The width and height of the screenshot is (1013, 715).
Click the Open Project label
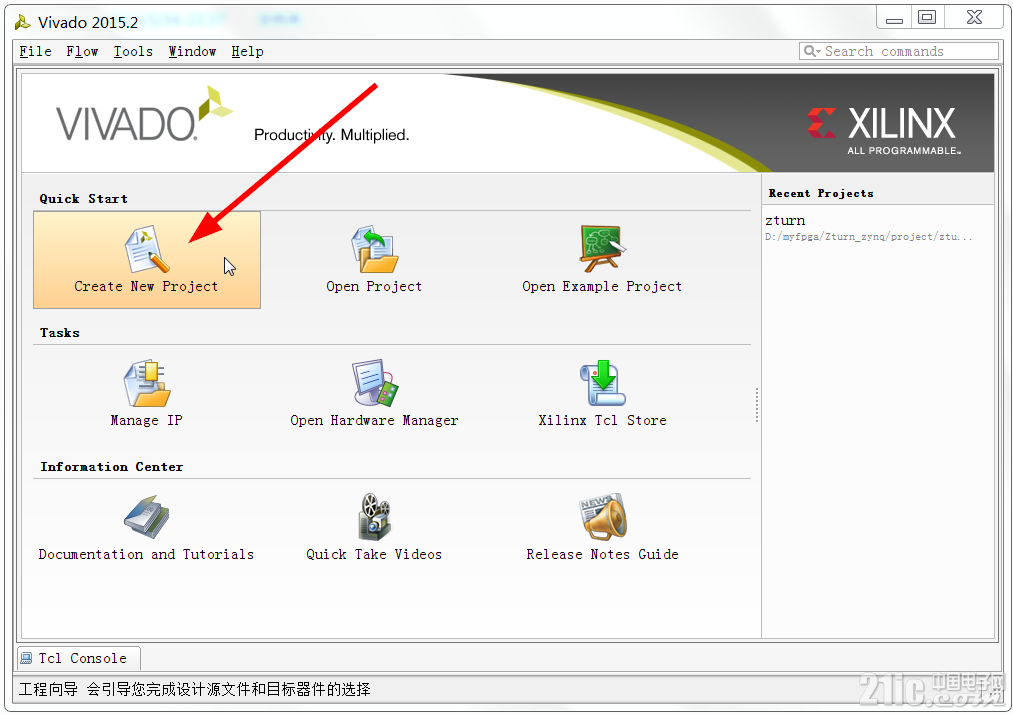click(374, 286)
